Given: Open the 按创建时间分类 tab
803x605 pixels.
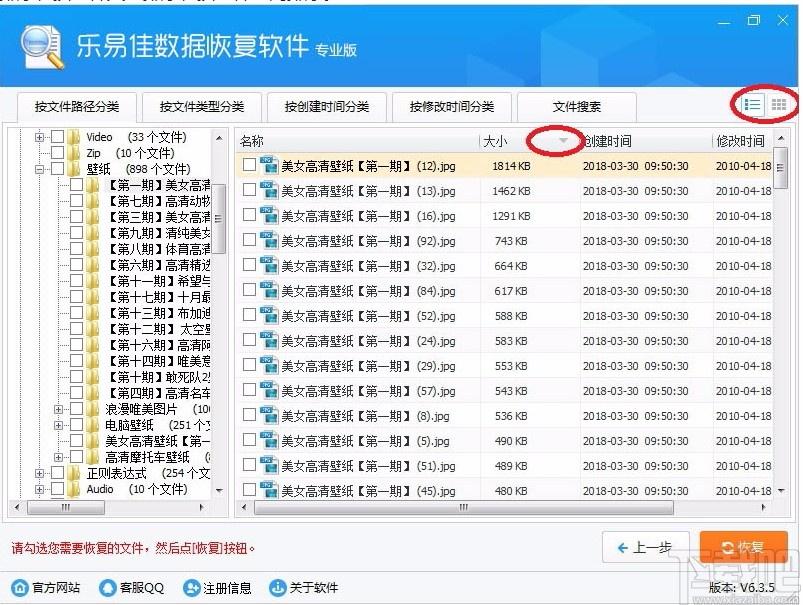Looking at the screenshot, I should [327, 107].
